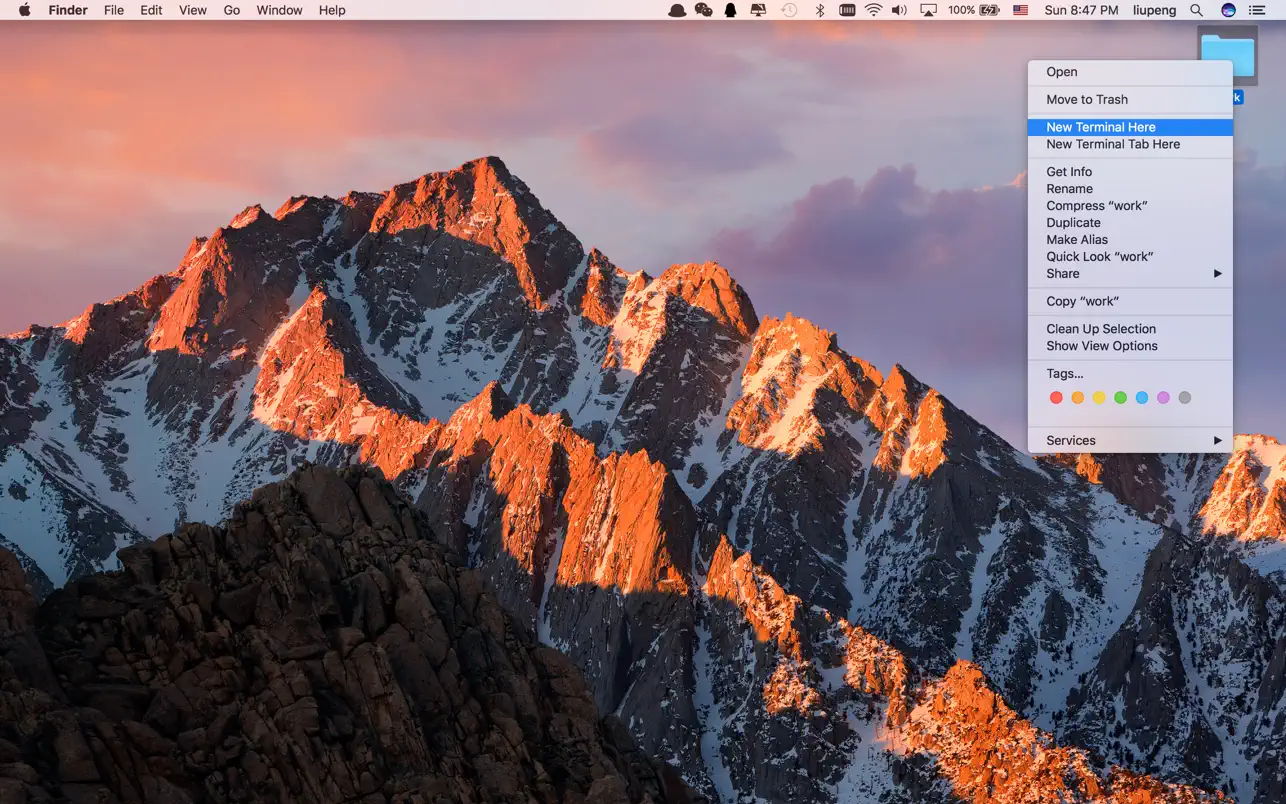Open the AirPlay screen mirroring menu
This screenshot has height=804, width=1286.
(x=929, y=10)
